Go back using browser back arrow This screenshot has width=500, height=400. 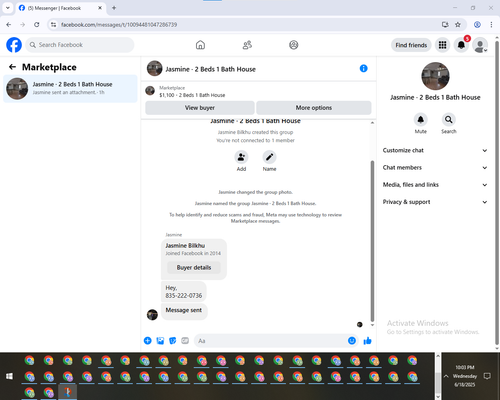[9, 24]
